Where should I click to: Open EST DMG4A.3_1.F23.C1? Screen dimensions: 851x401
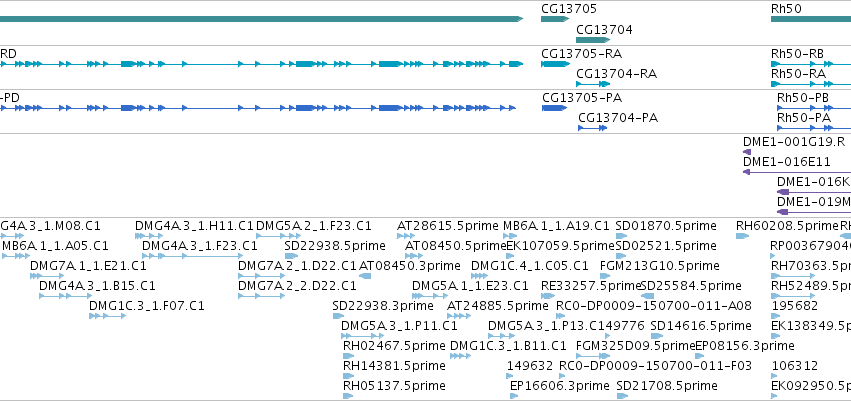(x=193, y=256)
